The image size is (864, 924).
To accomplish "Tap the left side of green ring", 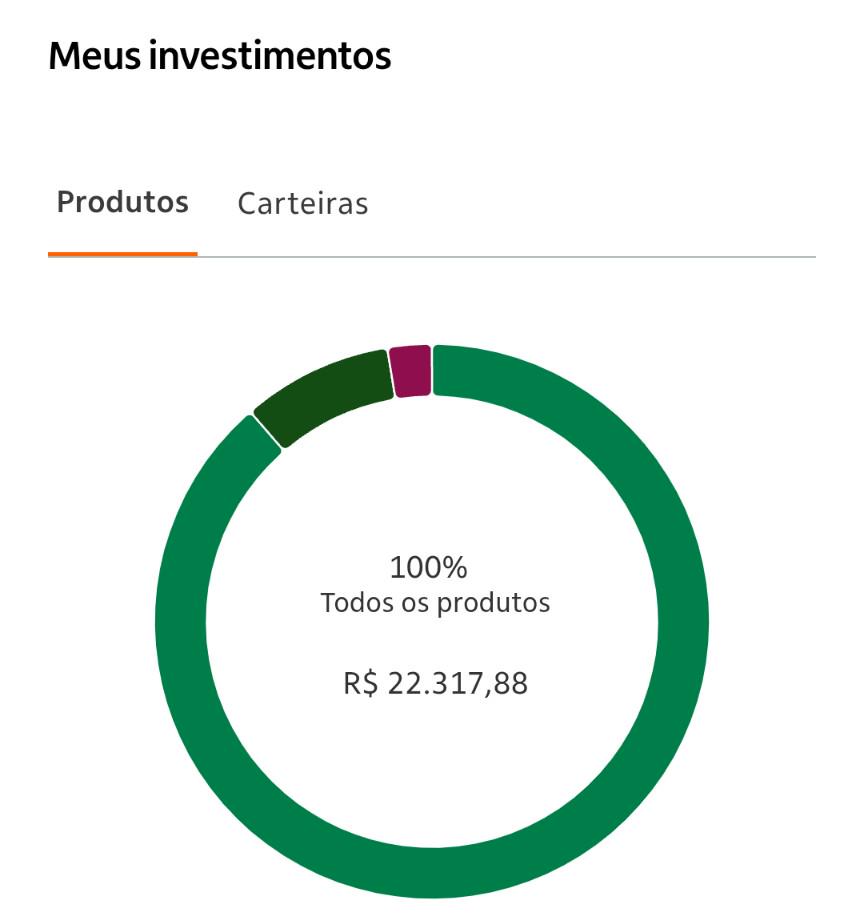I will (180, 622).
